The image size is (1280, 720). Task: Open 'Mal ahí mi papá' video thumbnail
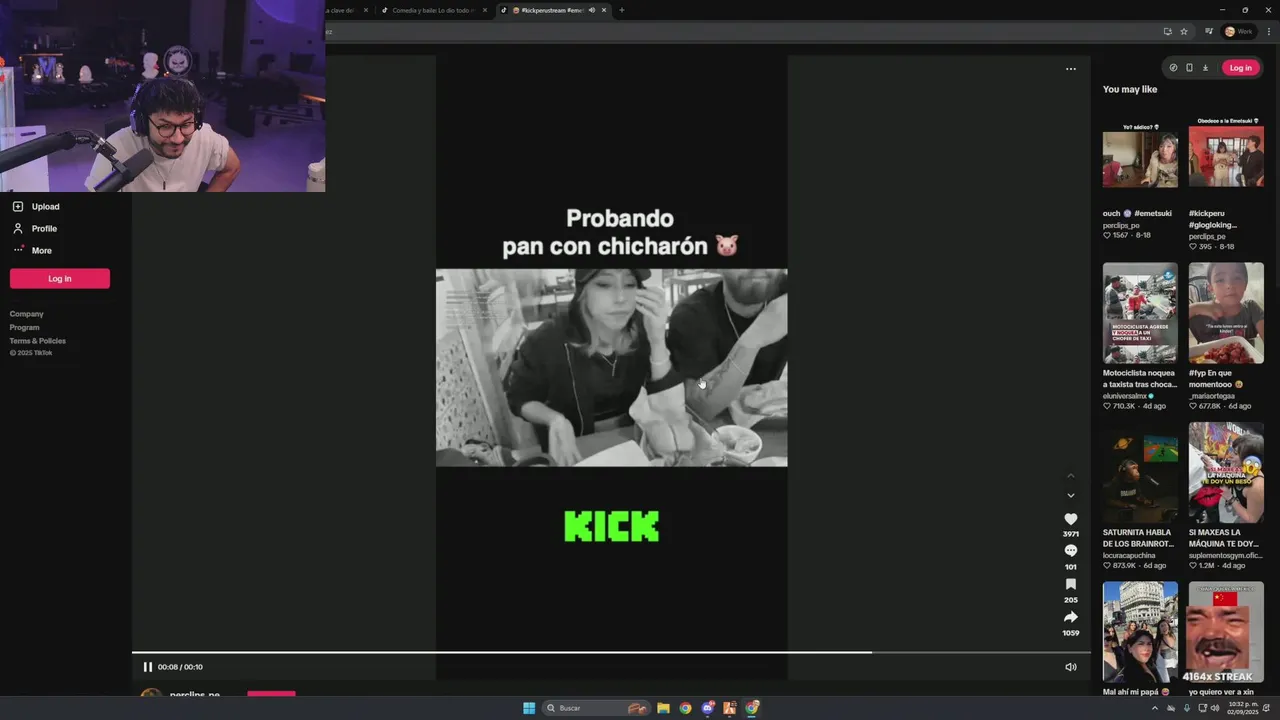pos(1140,632)
